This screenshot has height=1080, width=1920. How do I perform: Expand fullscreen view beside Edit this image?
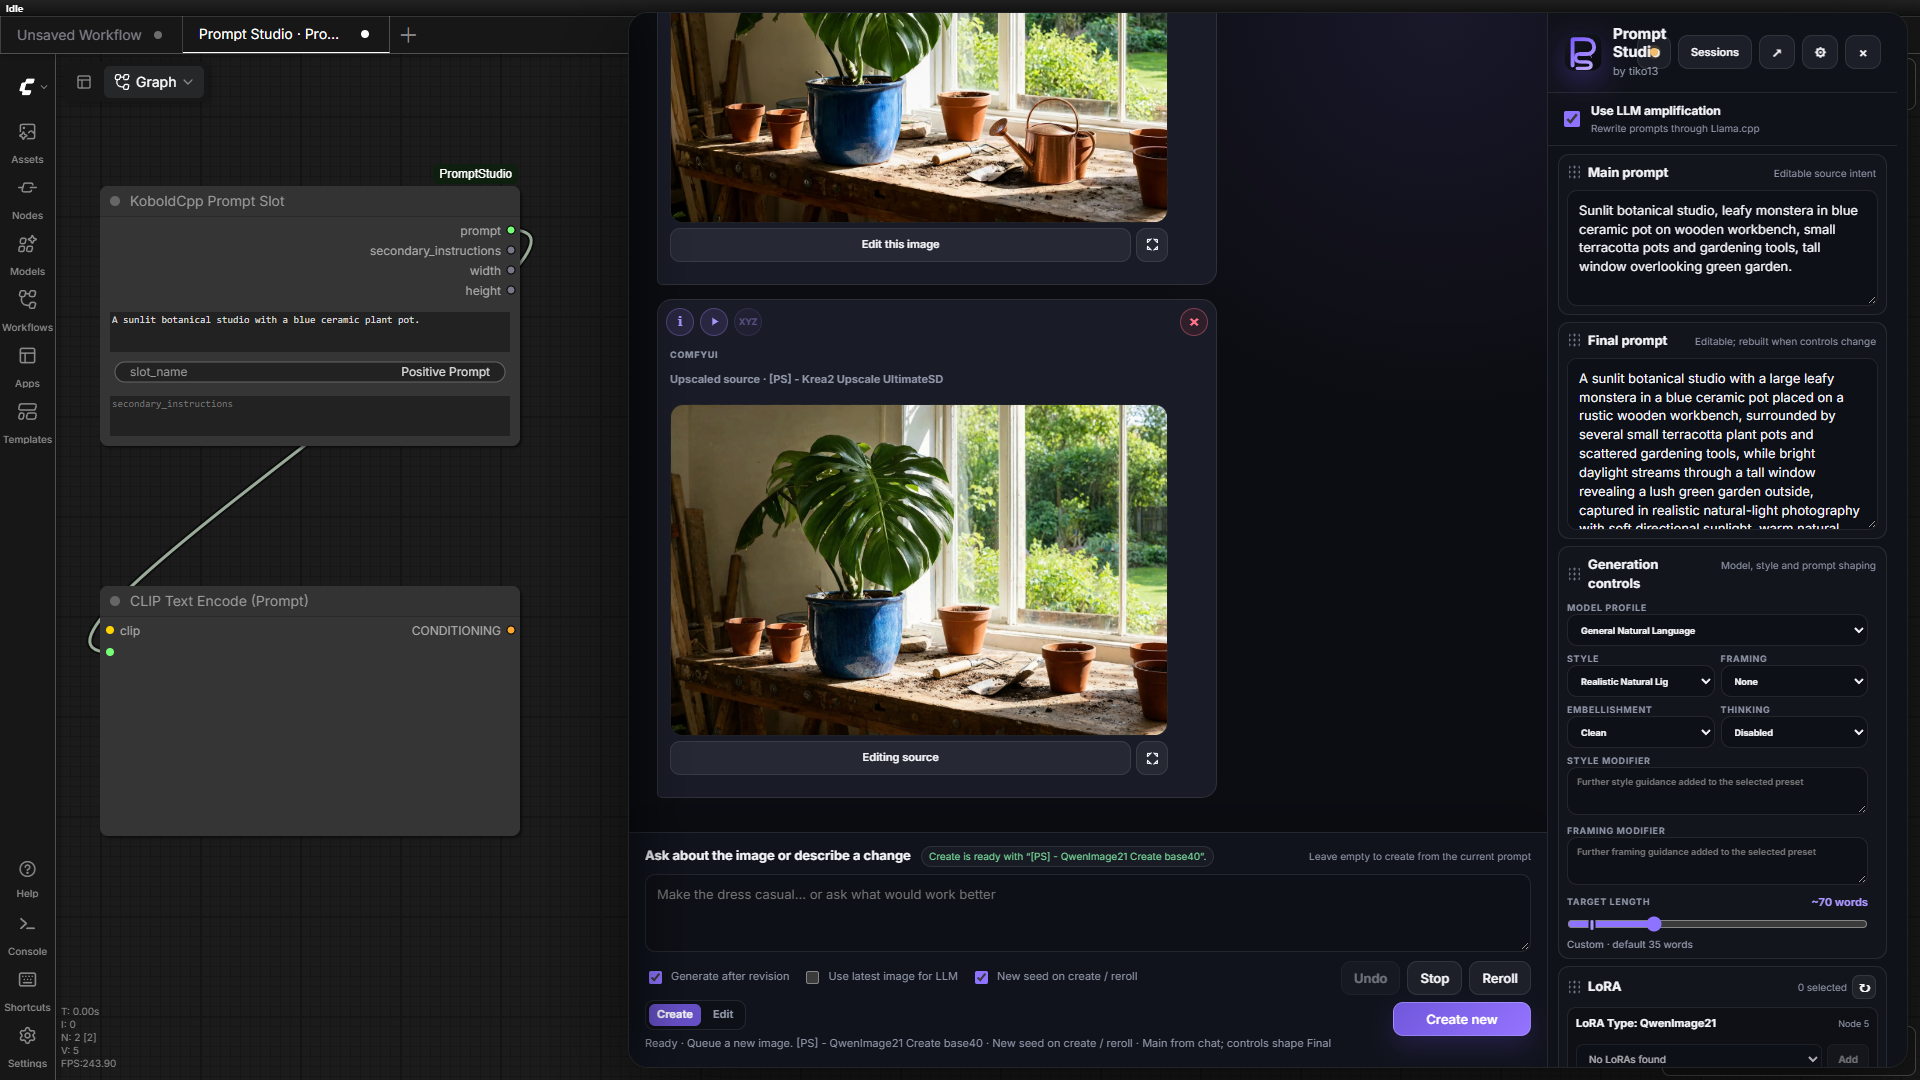click(x=1152, y=244)
